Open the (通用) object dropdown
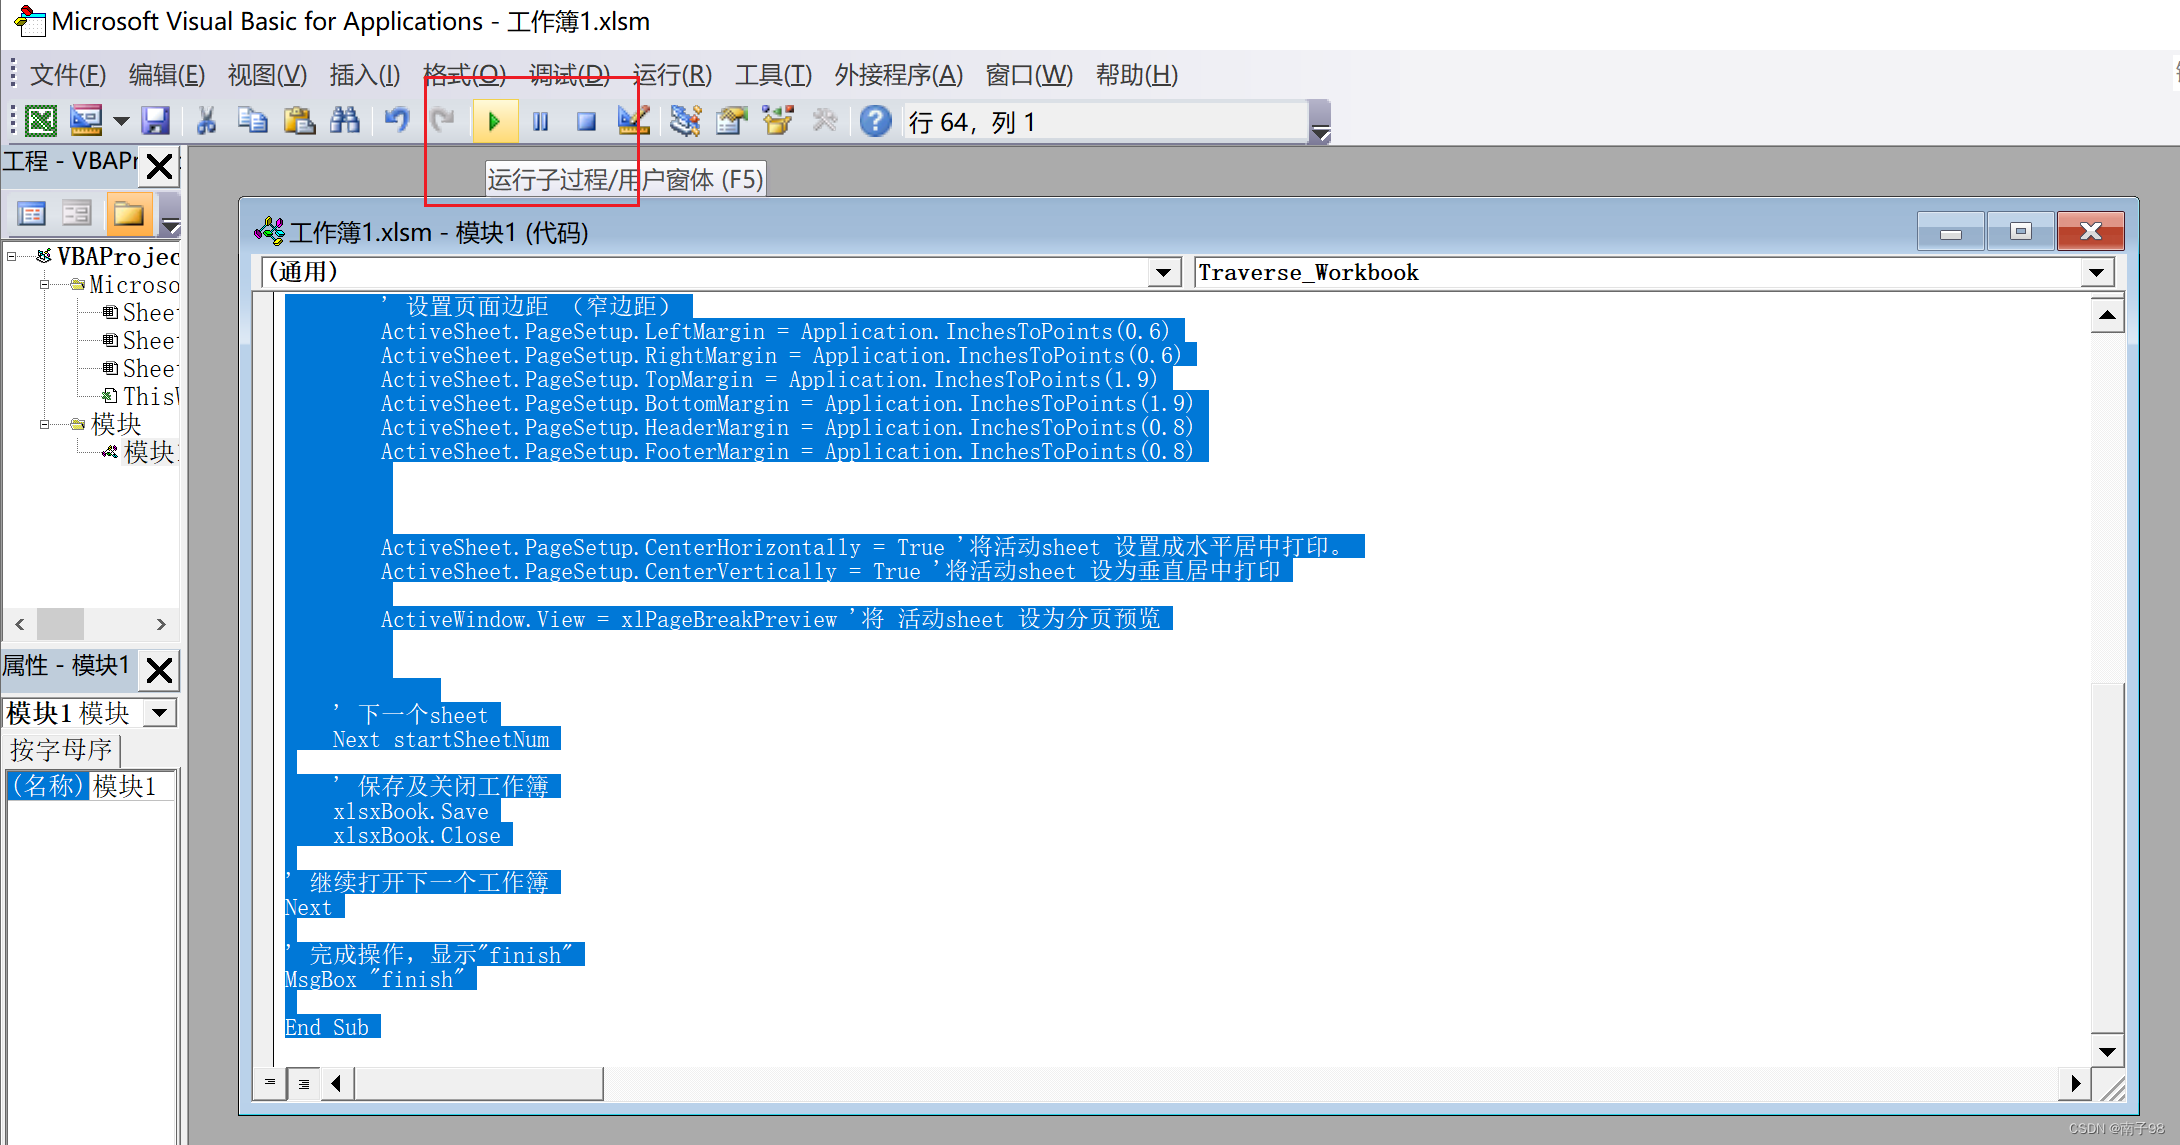The width and height of the screenshot is (2180, 1145). click(1162, 273)
